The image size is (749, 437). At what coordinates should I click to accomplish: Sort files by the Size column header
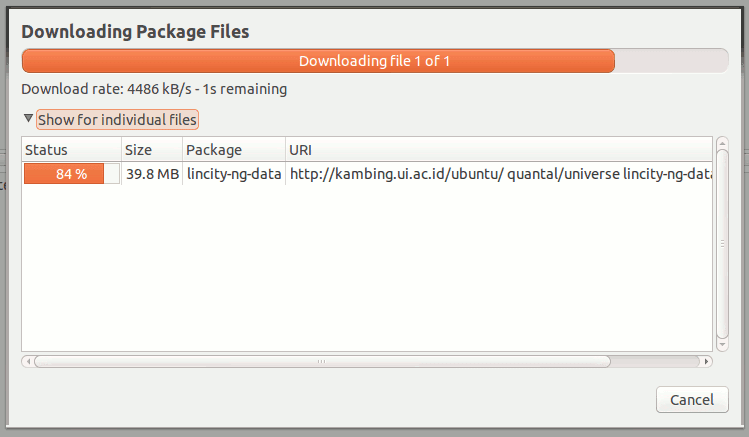click(x=151, y=150)
